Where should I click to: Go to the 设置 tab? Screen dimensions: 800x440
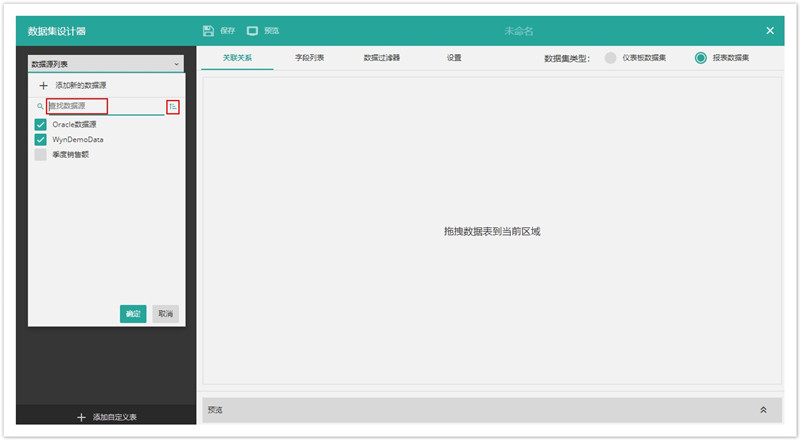pyautogui.click(x=454, y=58)
